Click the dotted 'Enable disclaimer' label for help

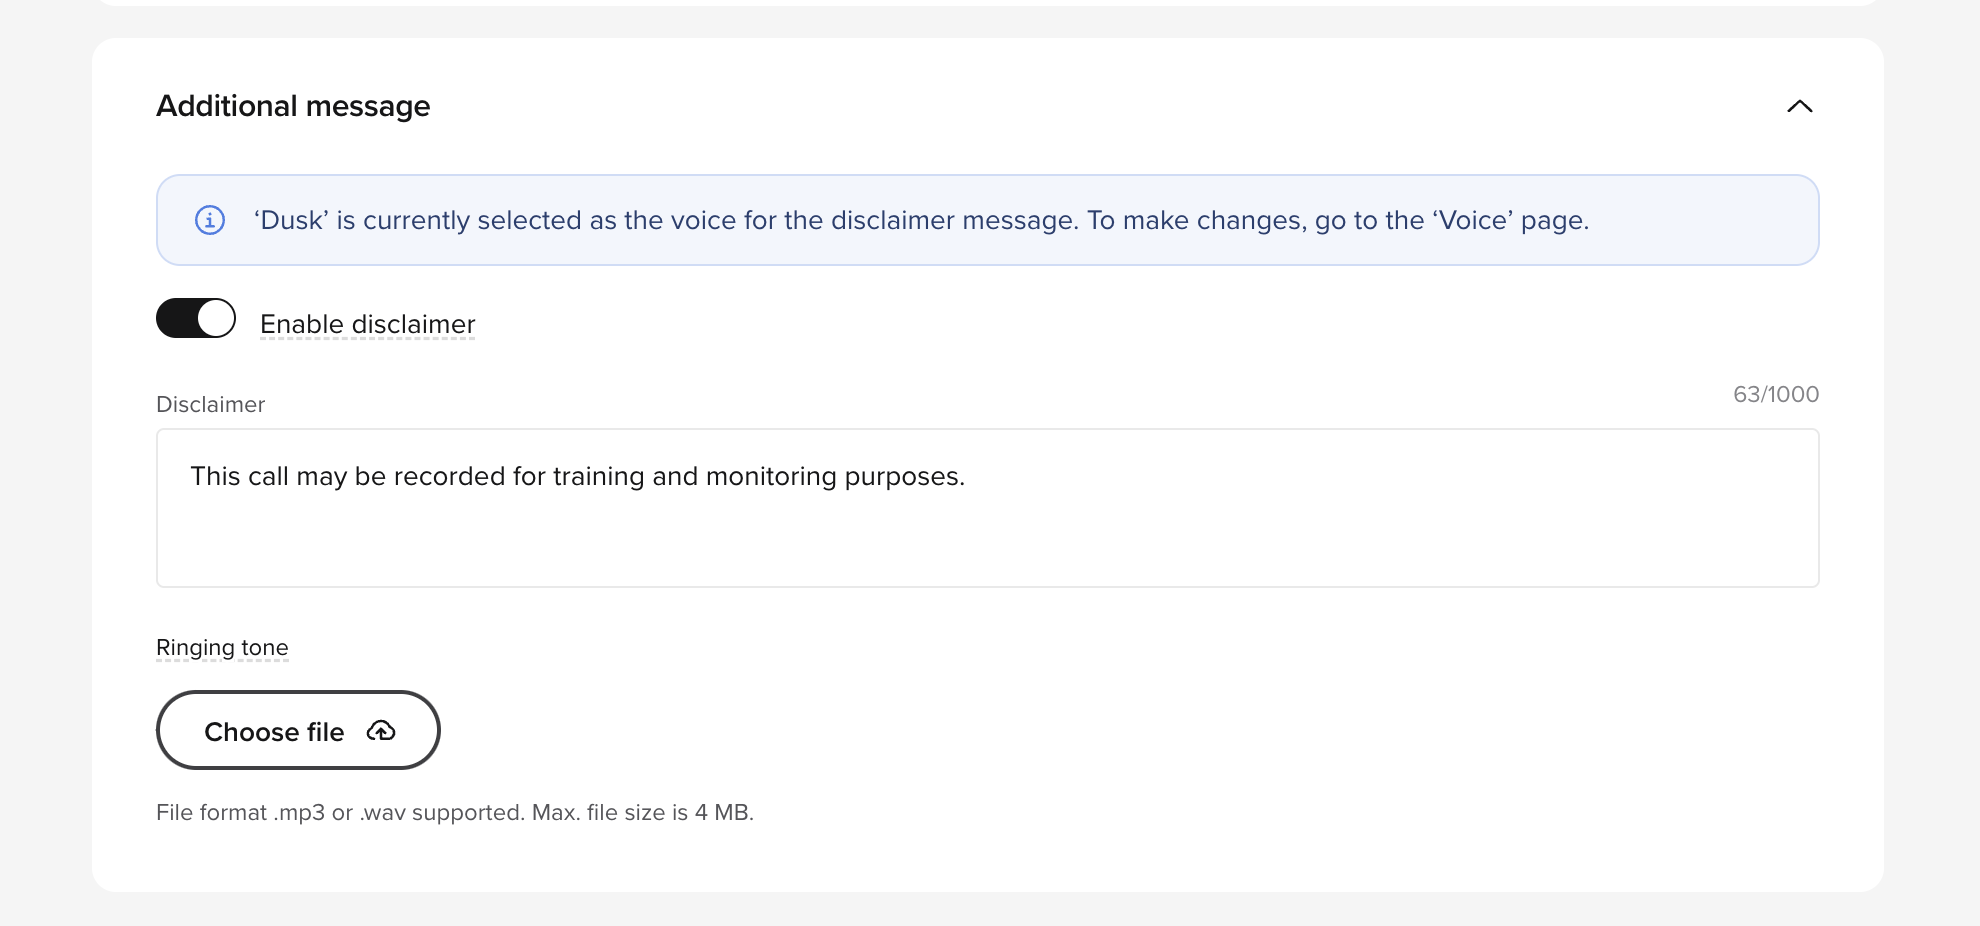click(367, 324)
